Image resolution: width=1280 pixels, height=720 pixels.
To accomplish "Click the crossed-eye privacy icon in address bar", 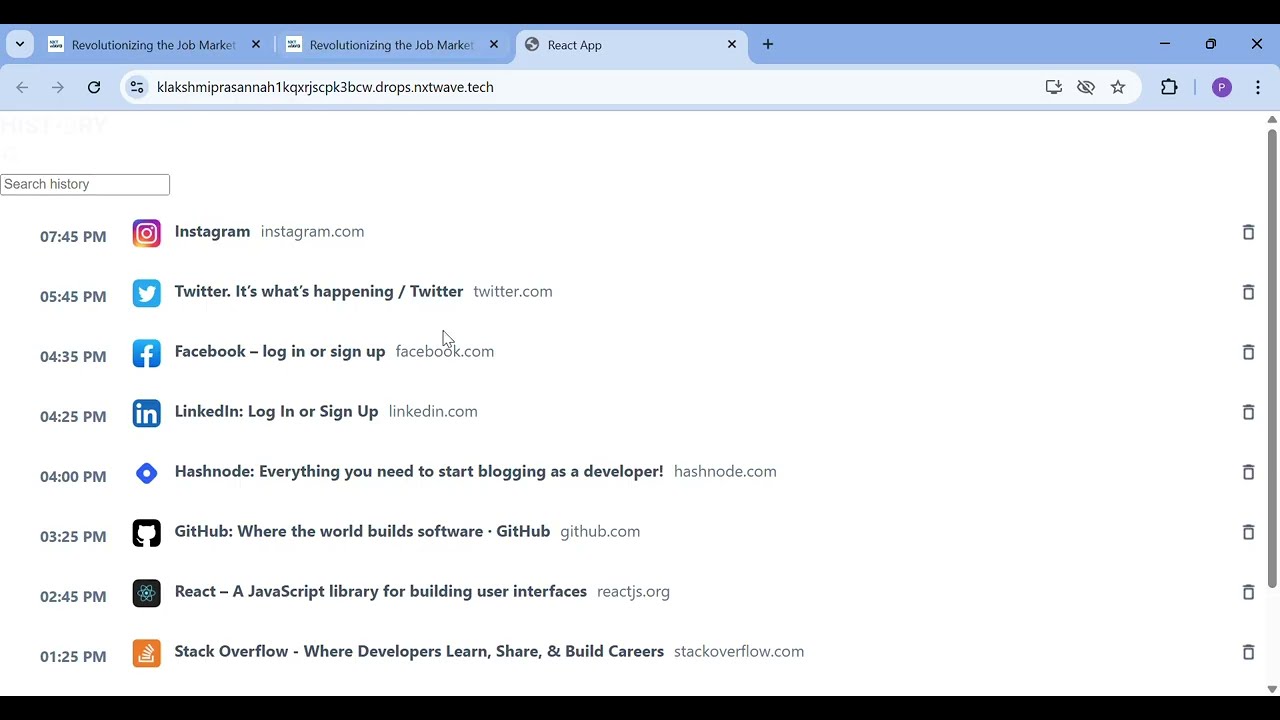I will tap(1086, 87).
